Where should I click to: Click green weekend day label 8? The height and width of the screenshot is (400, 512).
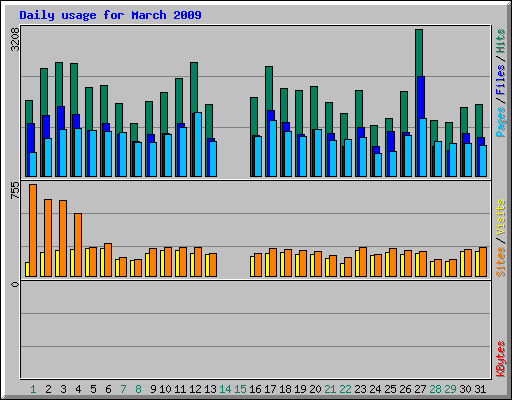[x=138, y=389]
